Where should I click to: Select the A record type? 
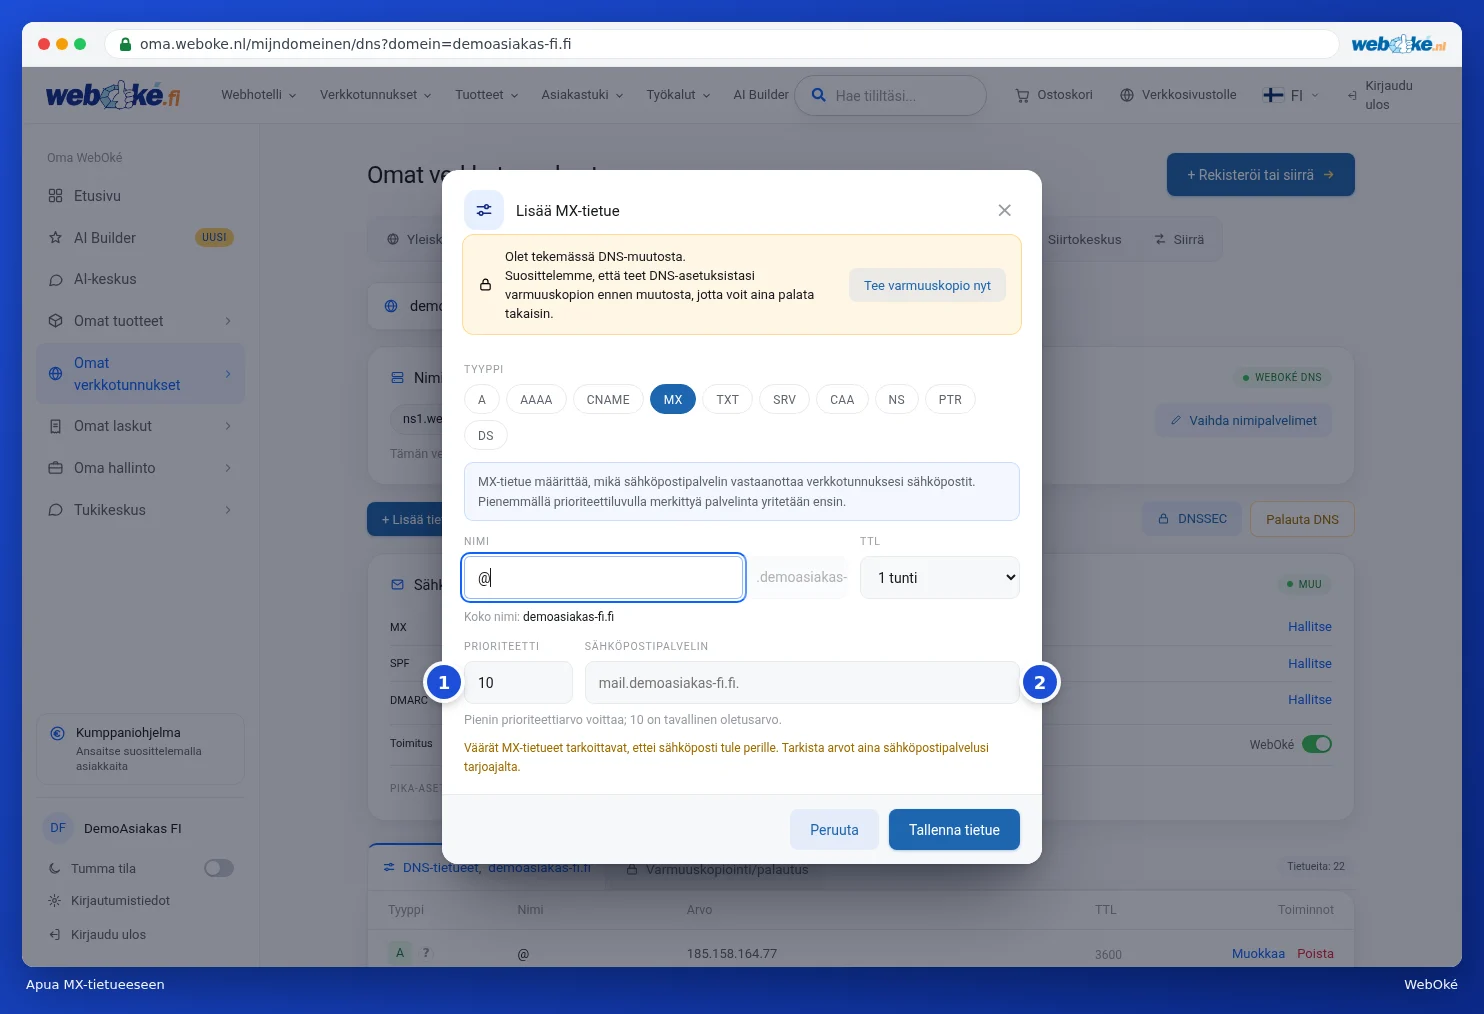click(x=482, y=400)
